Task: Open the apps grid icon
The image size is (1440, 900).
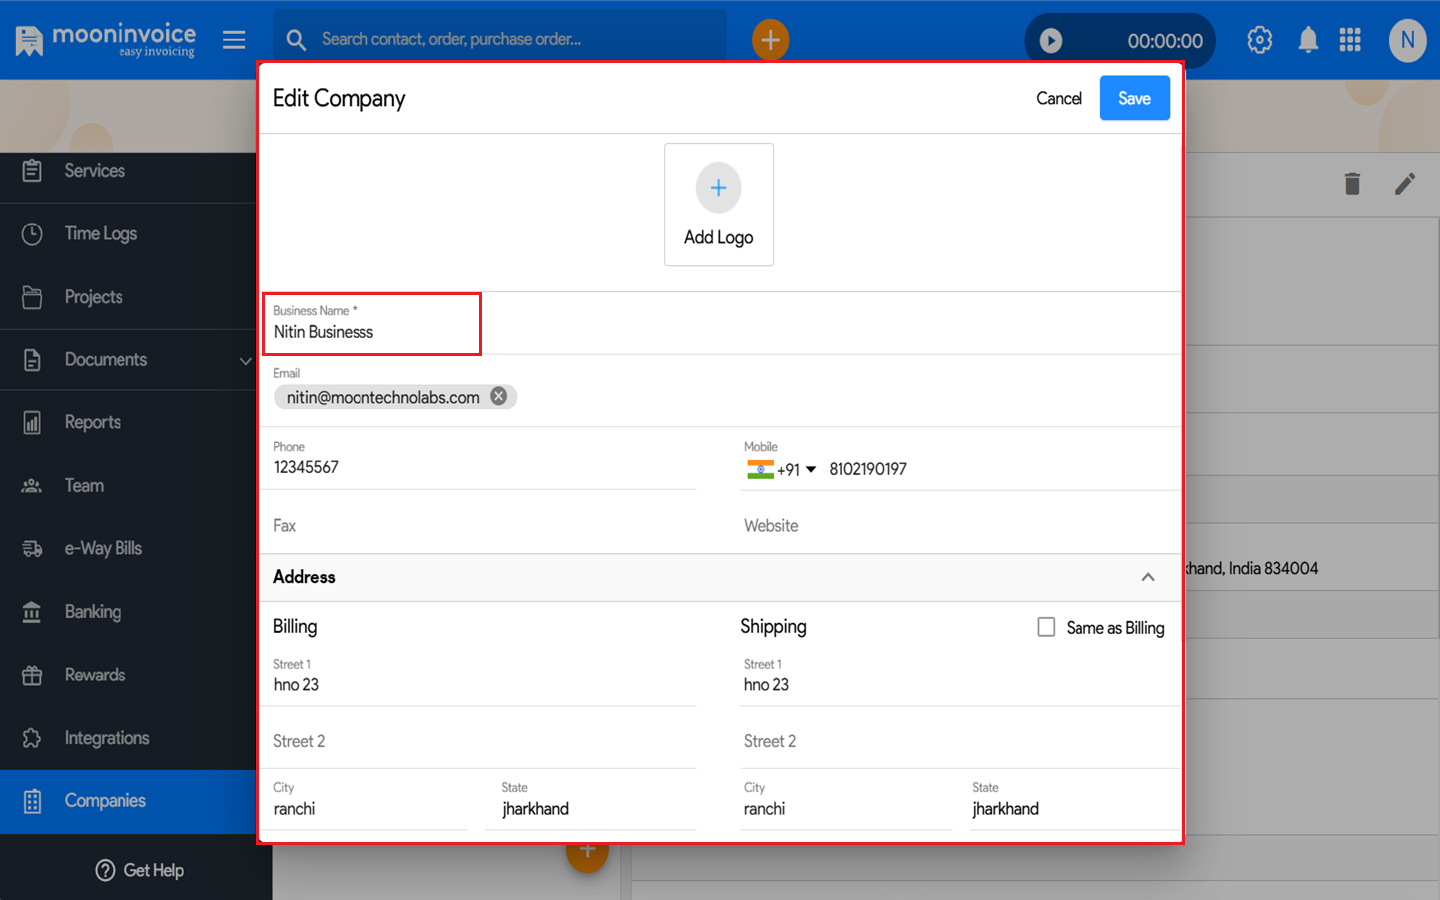Action: [x=1350, y=40]
